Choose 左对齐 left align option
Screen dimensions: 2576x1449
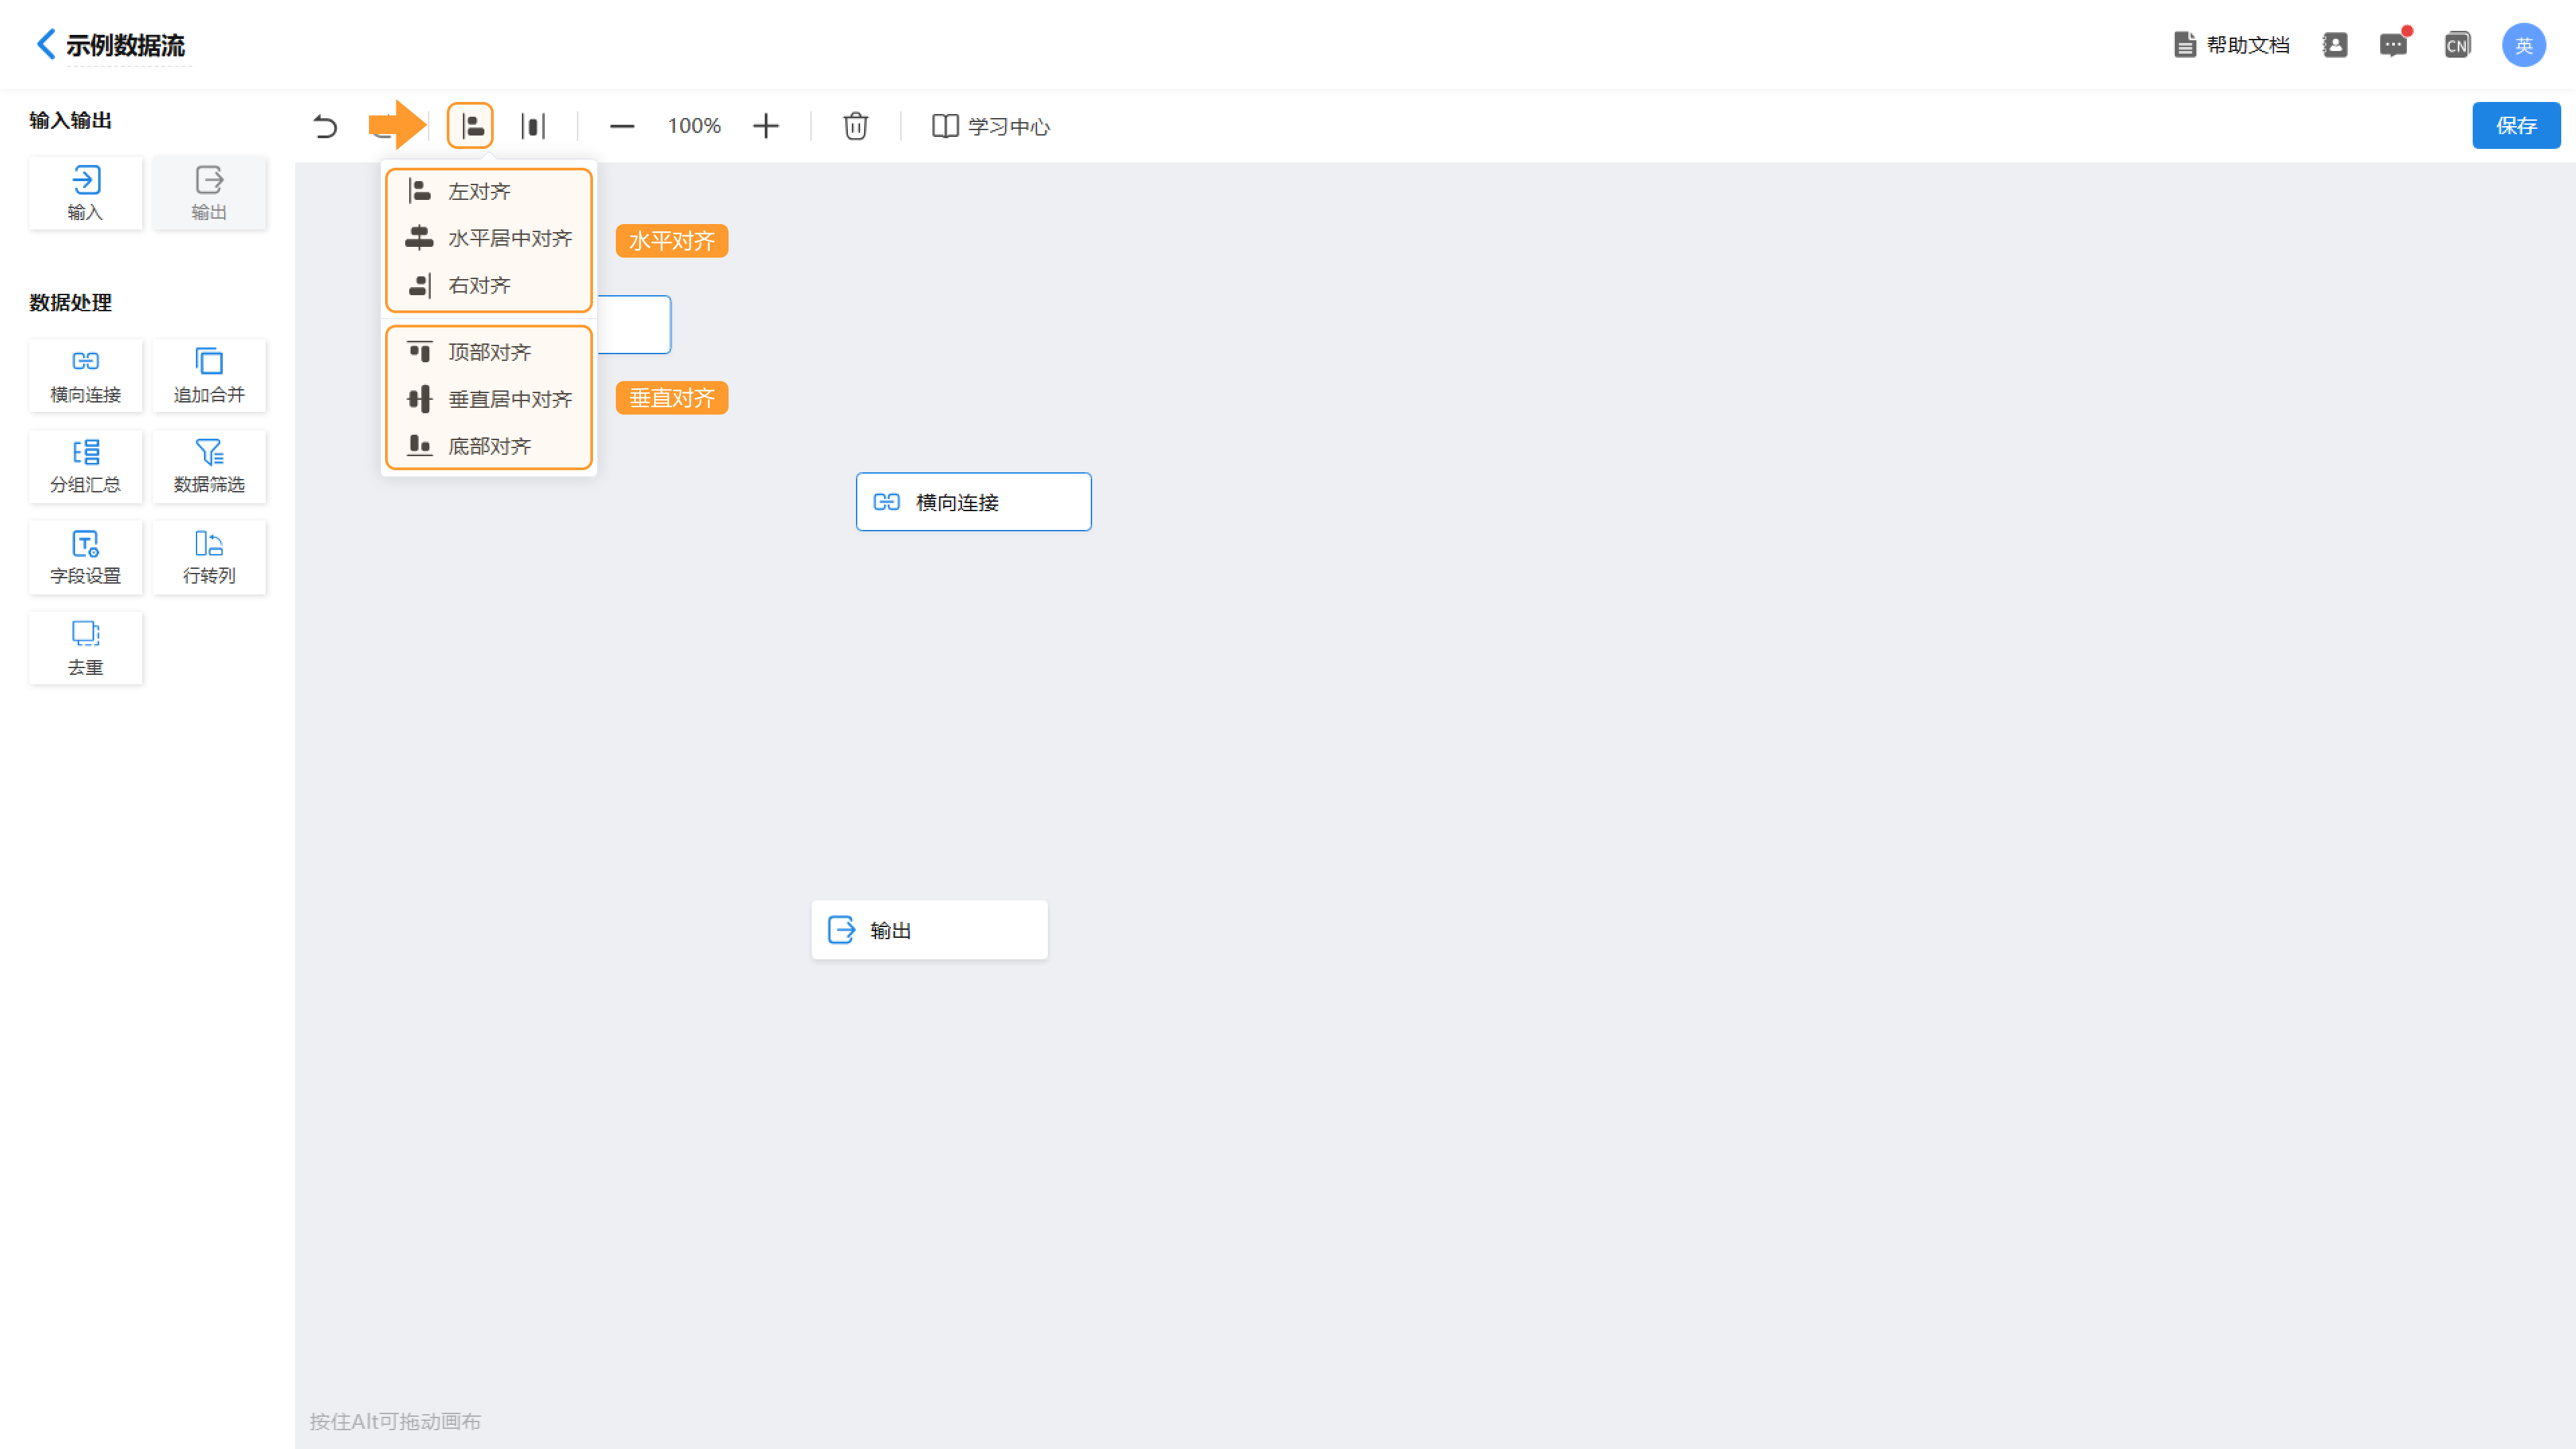point(489,191)
